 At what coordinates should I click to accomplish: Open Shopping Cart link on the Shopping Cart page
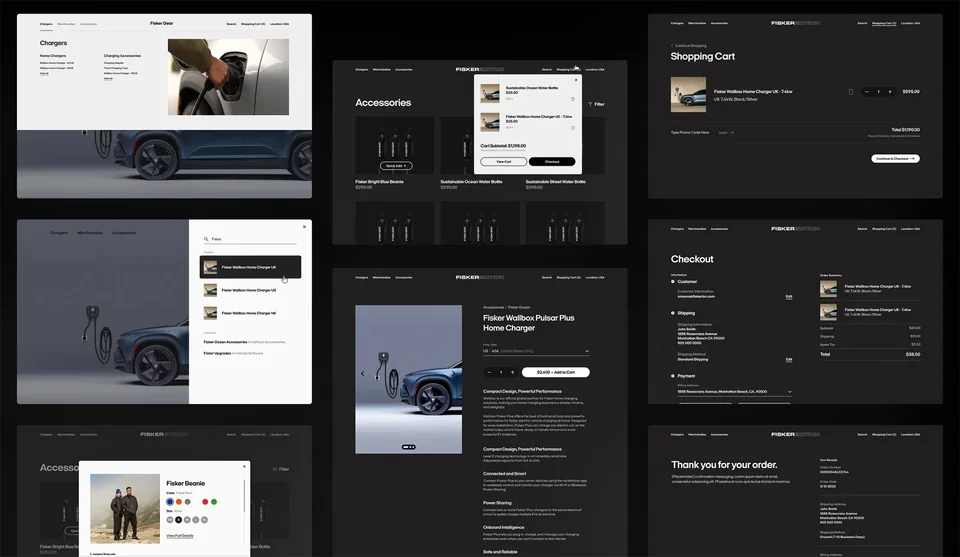click(x=884, y=23)
